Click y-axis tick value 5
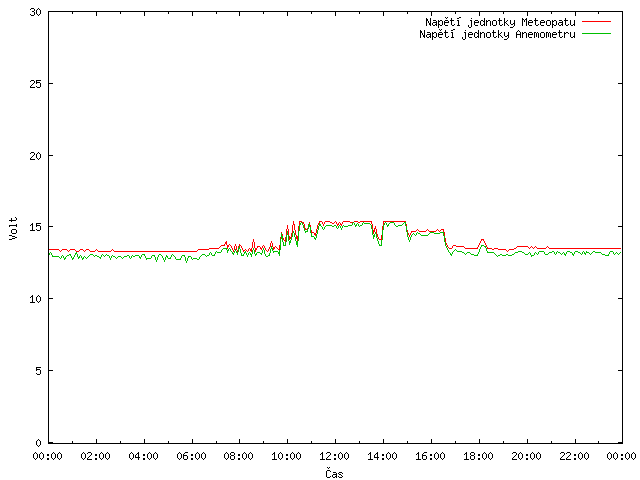Viewport: 640px width, 480px height. tap(38, 371)
